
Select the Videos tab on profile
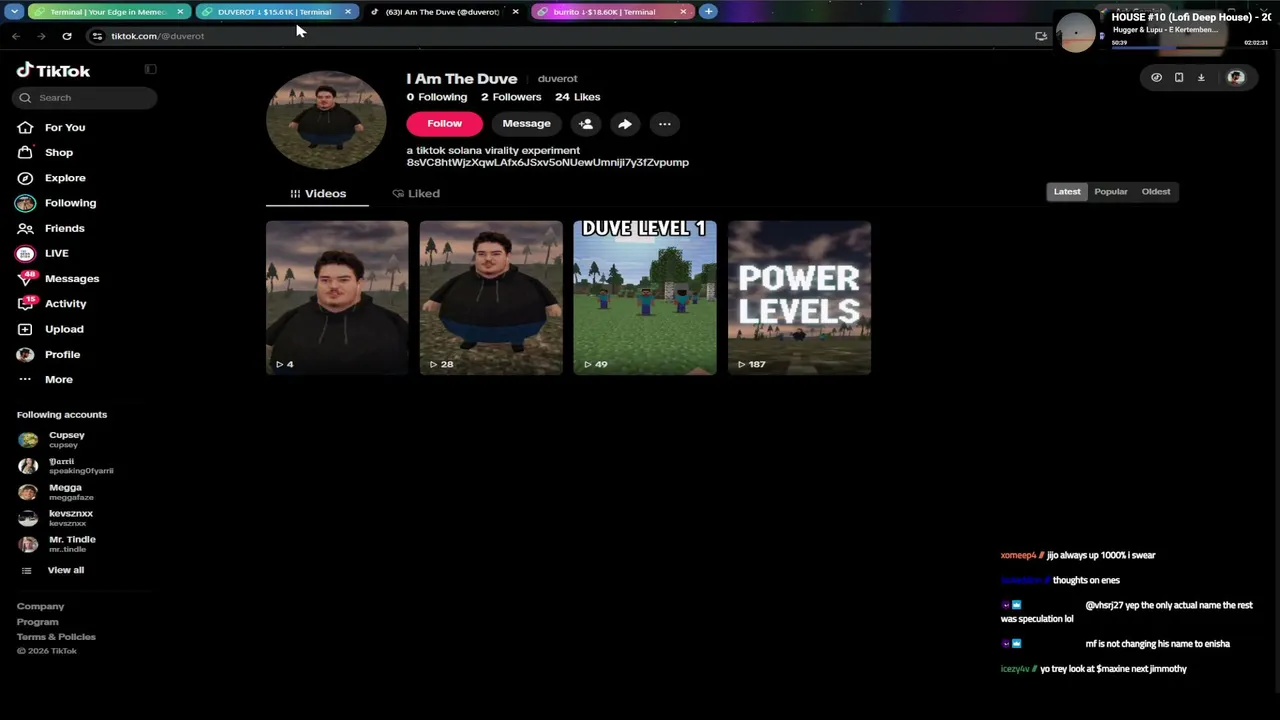pos(318,194)
